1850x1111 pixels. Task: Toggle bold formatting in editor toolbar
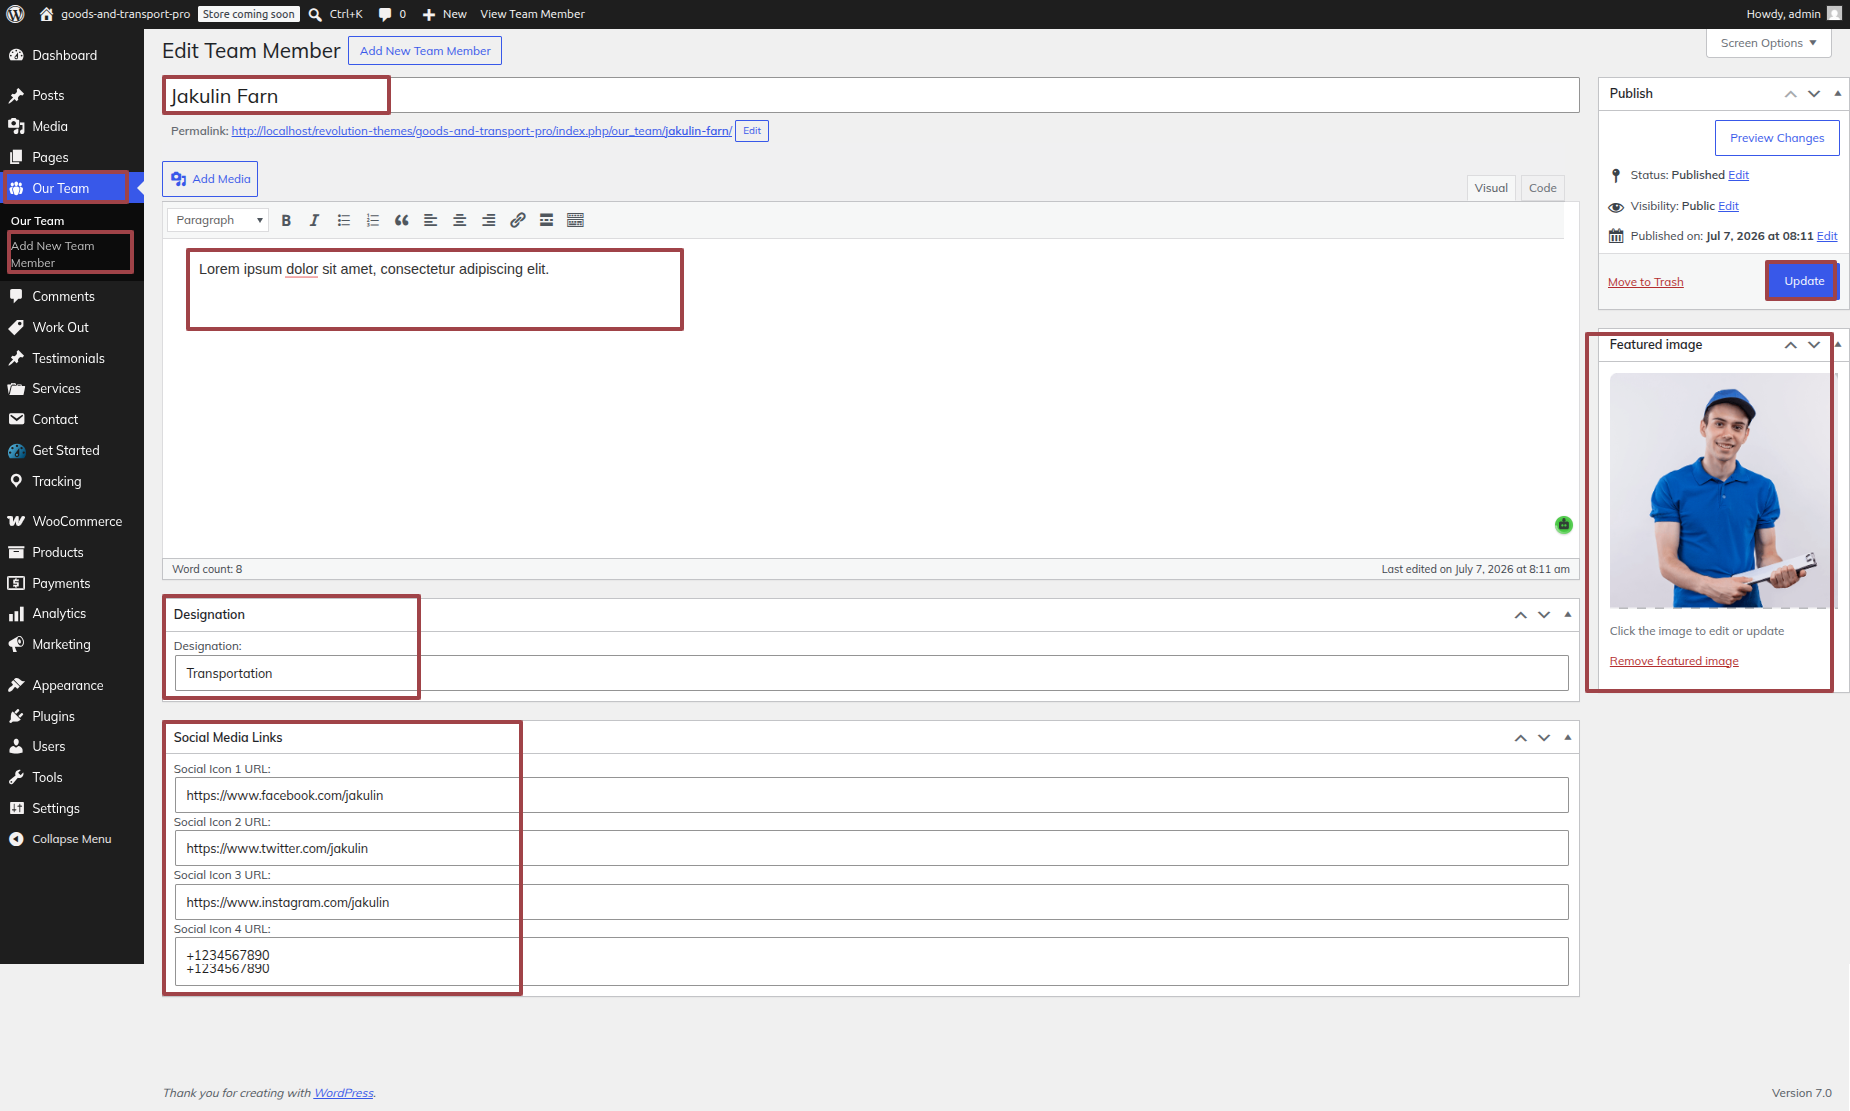(286, 220)
